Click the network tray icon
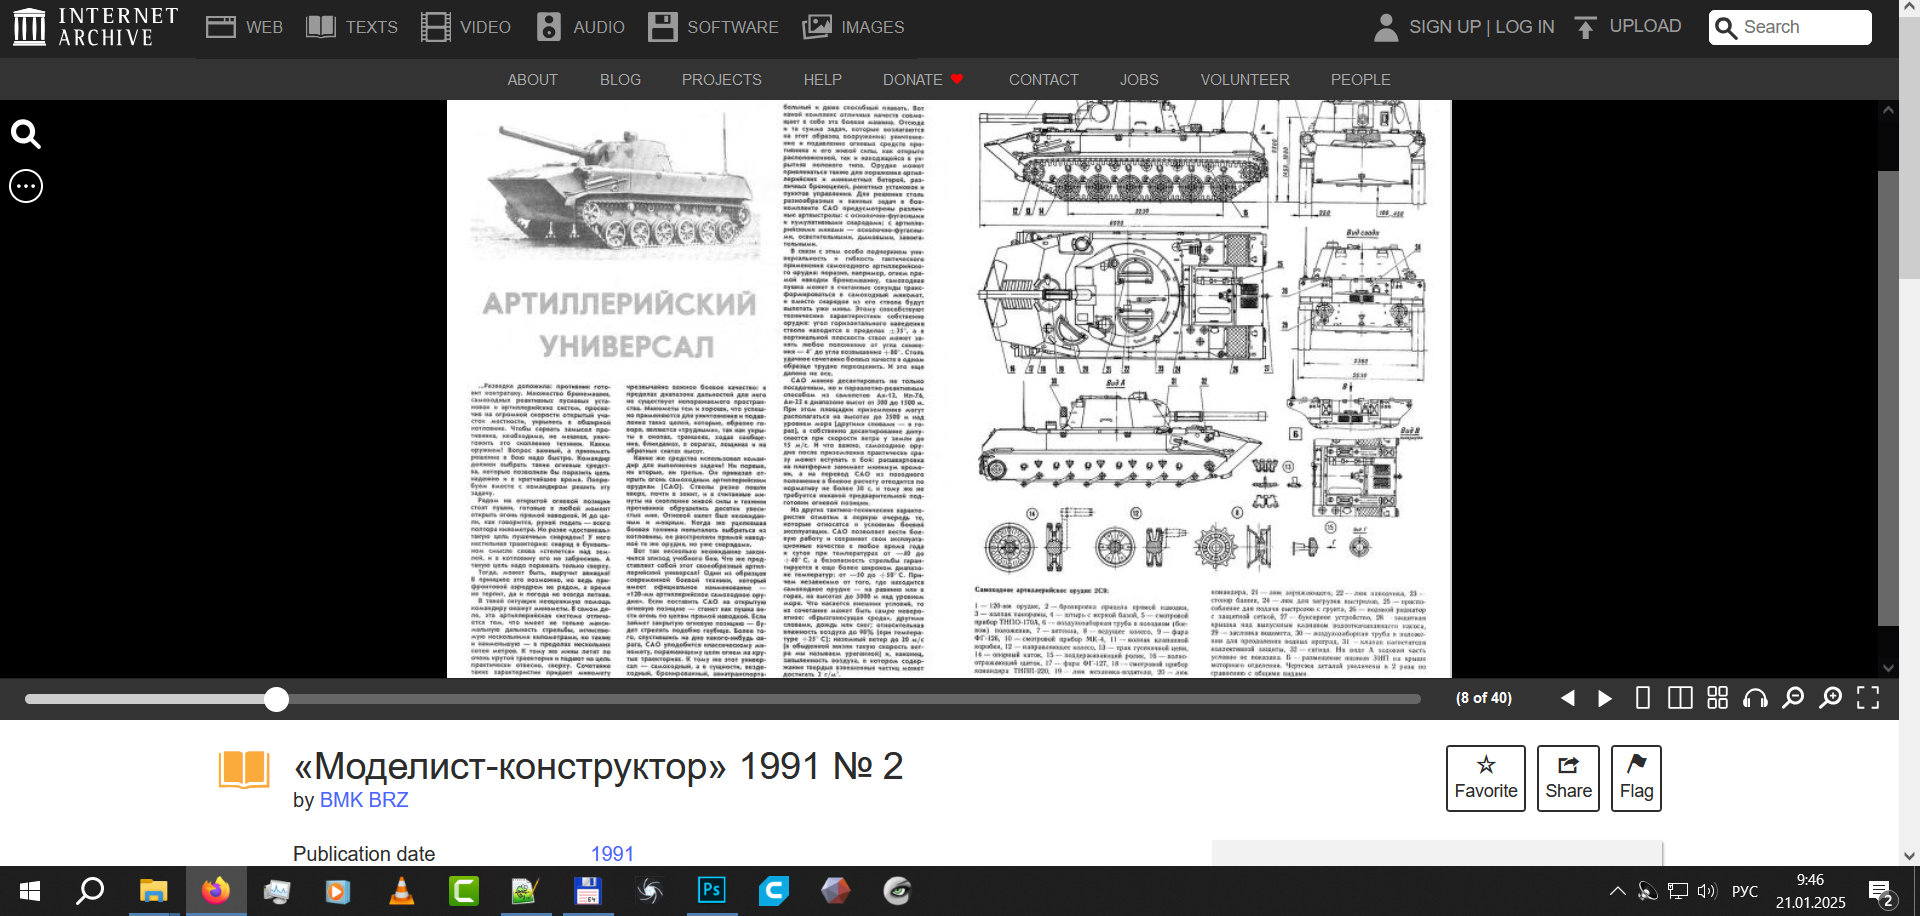Screen dimensions: 1920x916 point(1678,891)
